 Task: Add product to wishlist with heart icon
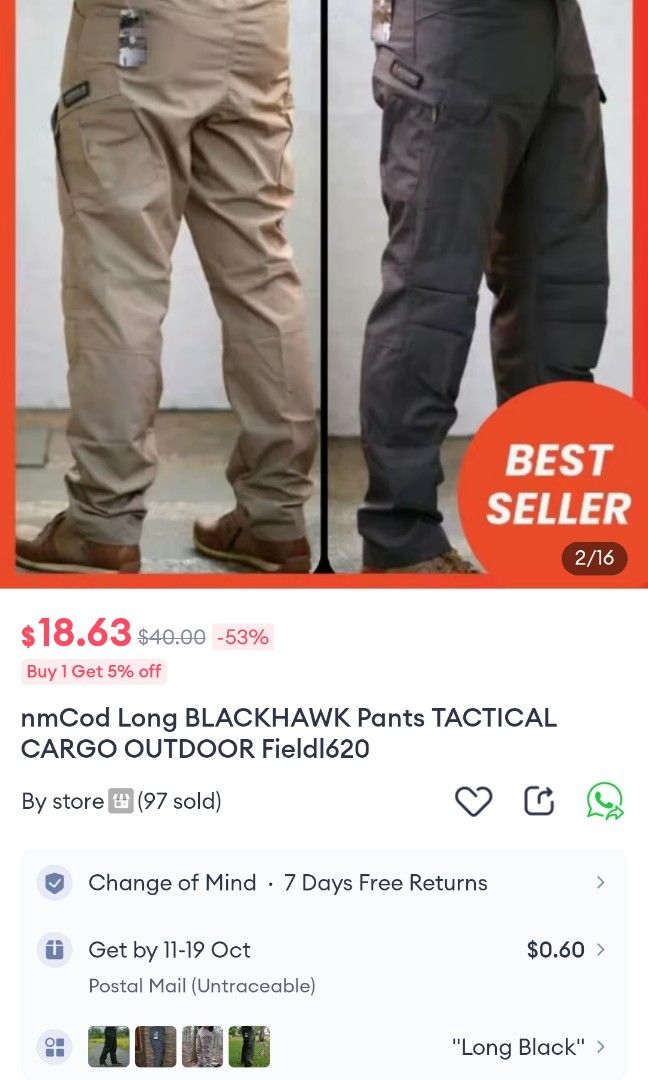tap(474, 801)
